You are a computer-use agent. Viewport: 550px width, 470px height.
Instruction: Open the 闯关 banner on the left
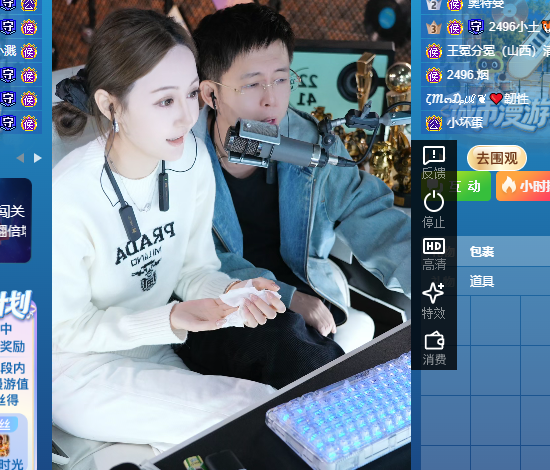[16, 220]
